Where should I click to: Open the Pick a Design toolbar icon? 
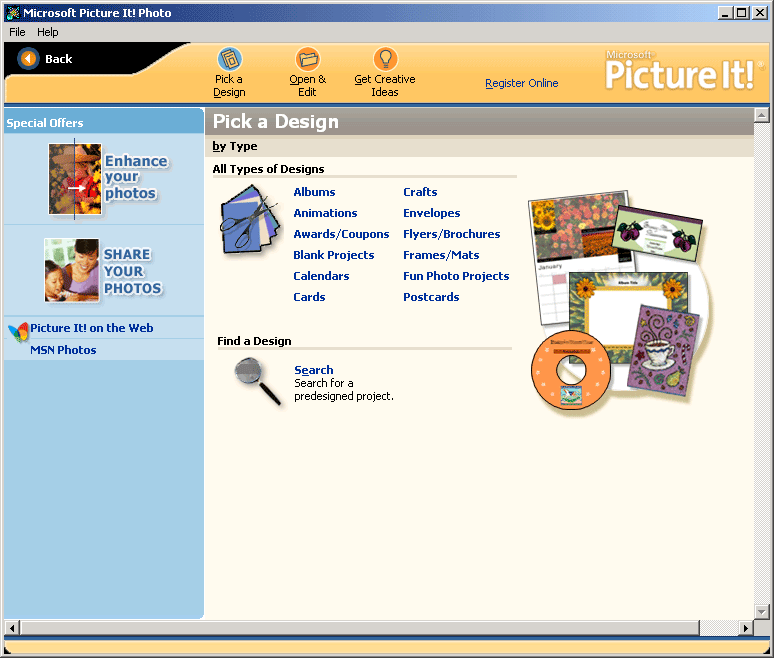(229, 59)
